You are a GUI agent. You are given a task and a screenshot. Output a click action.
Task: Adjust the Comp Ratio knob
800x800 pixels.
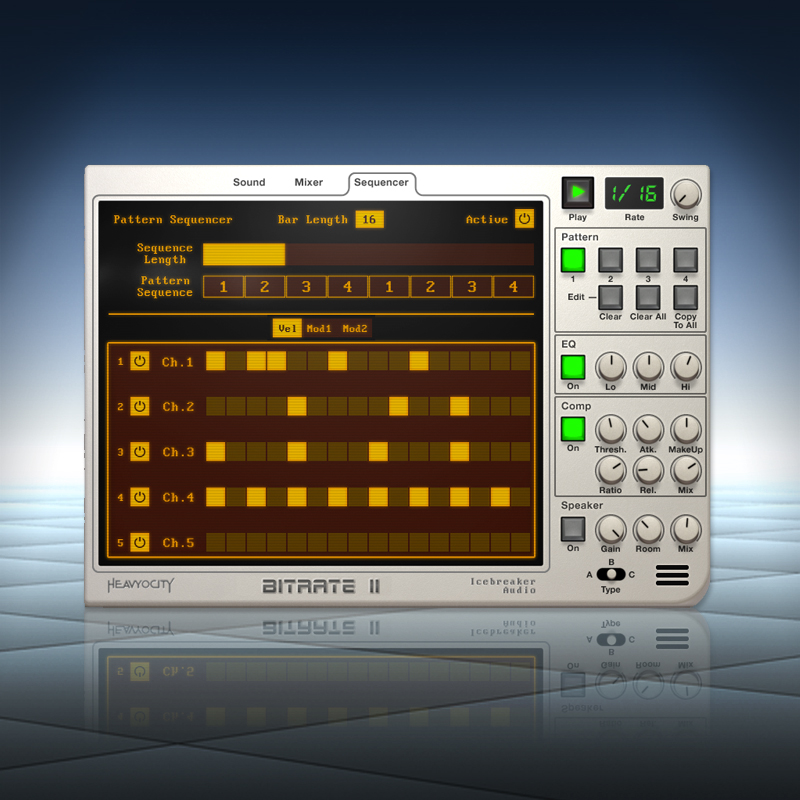pos(611,470)
